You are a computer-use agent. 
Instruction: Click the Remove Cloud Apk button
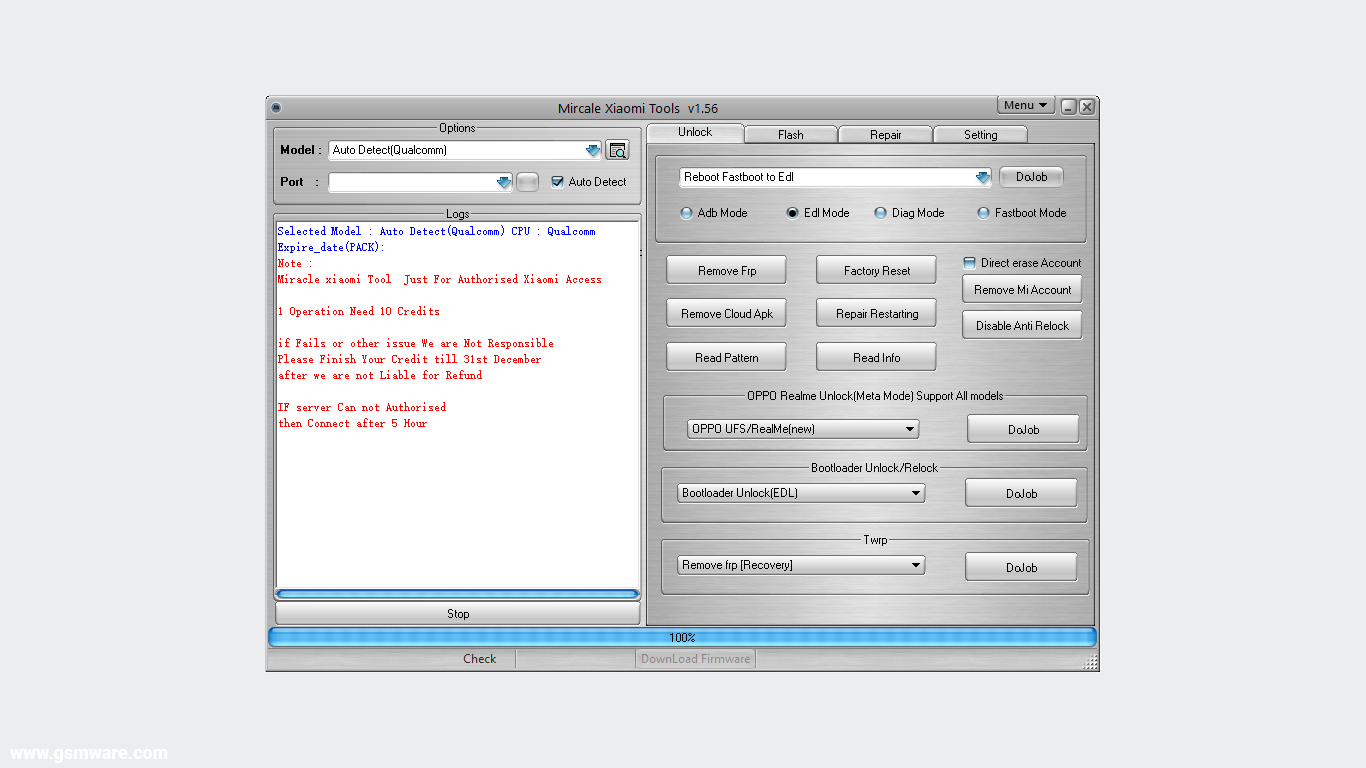pos(727,314)
